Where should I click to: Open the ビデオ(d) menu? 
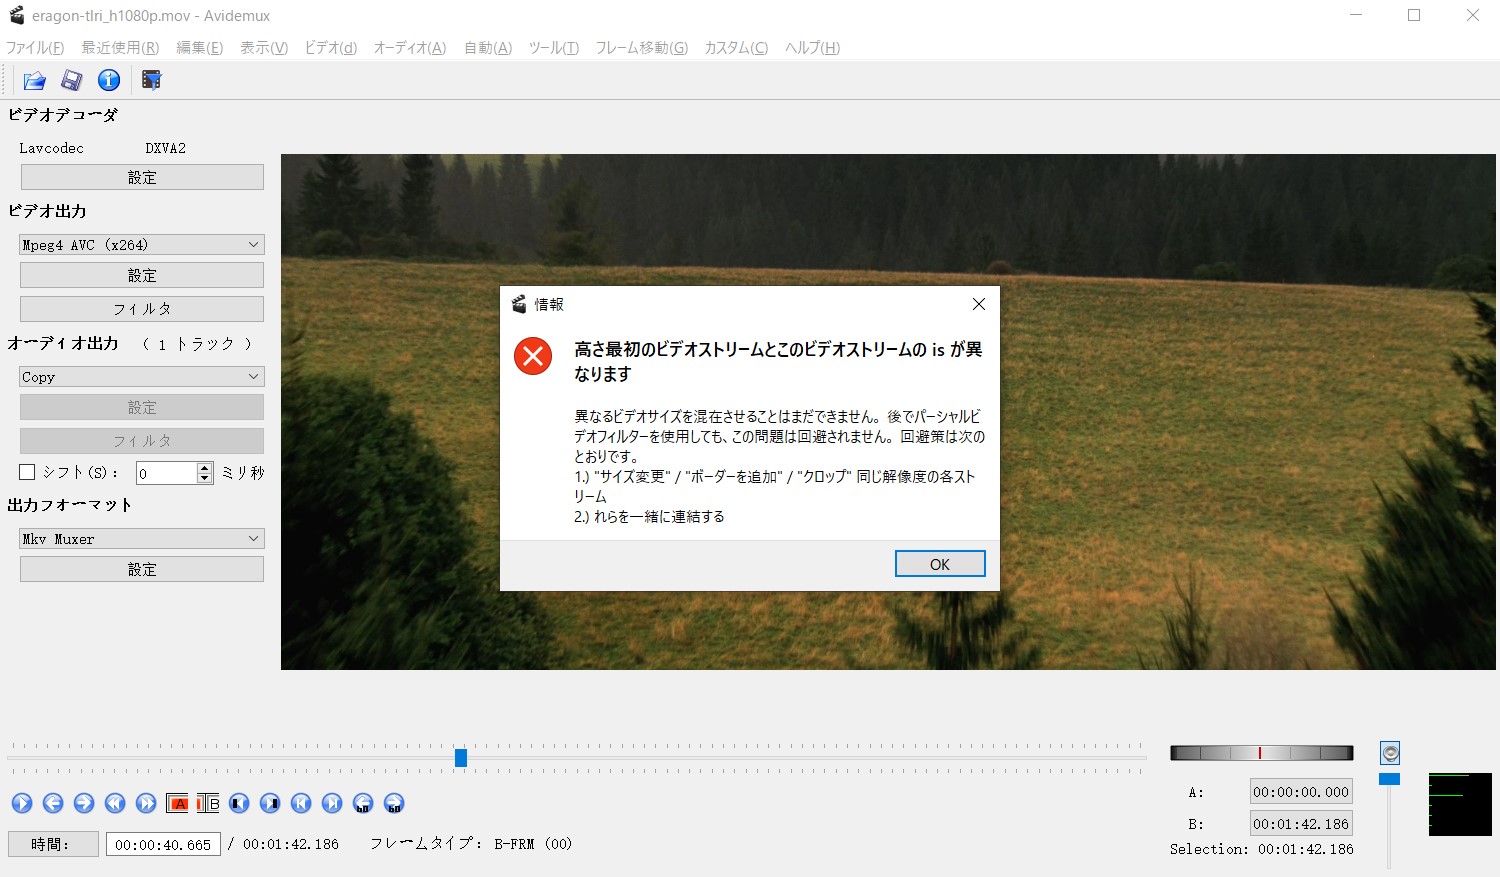pyautogui.click(x=331, y=48)
